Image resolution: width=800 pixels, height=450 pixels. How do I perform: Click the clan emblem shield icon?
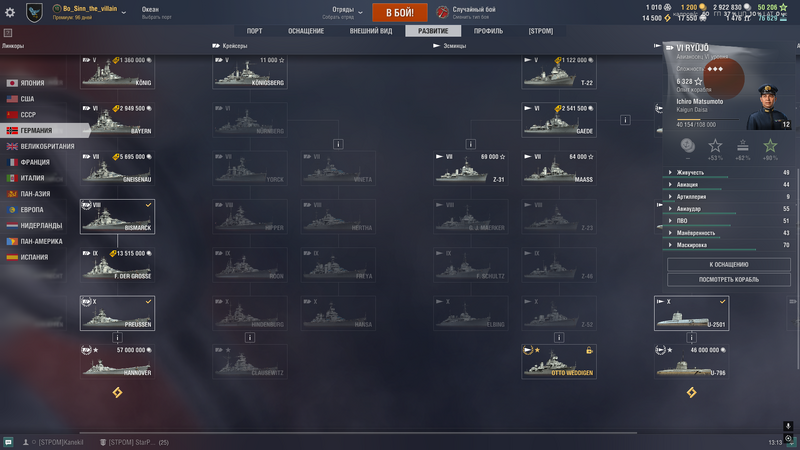point(34,12)
